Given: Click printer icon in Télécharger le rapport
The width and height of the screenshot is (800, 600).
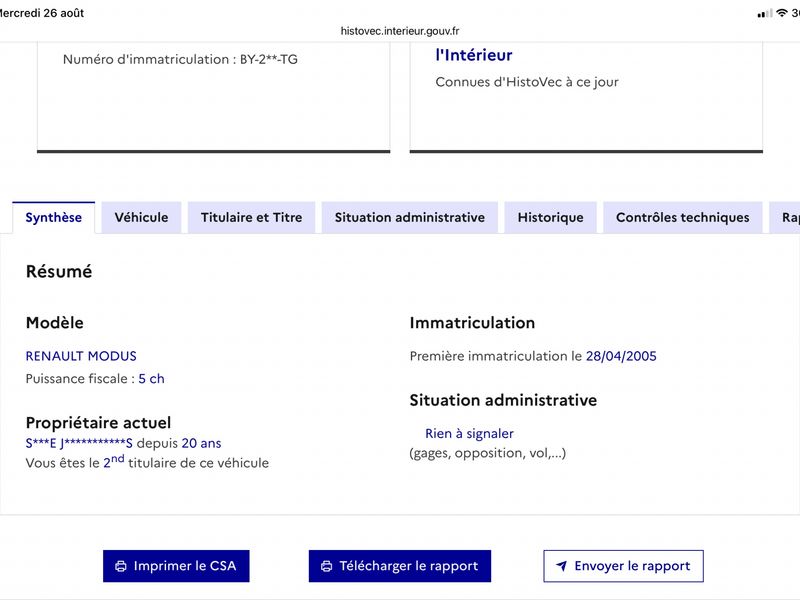Looking at the screenshot, I should [327, 566].
